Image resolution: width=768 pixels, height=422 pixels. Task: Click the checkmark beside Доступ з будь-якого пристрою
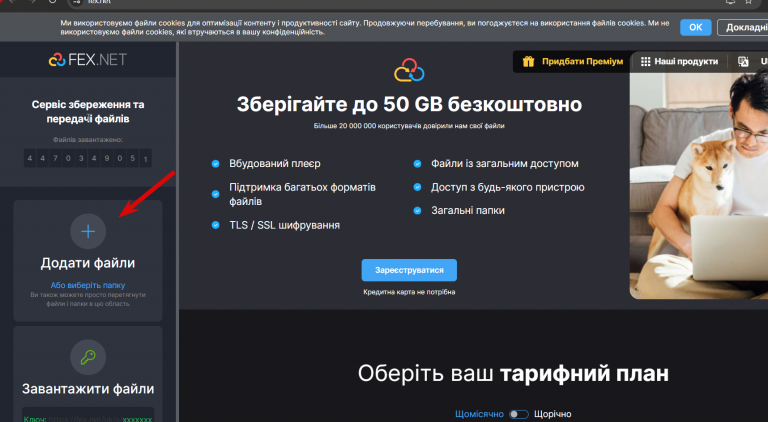point(417,187)
